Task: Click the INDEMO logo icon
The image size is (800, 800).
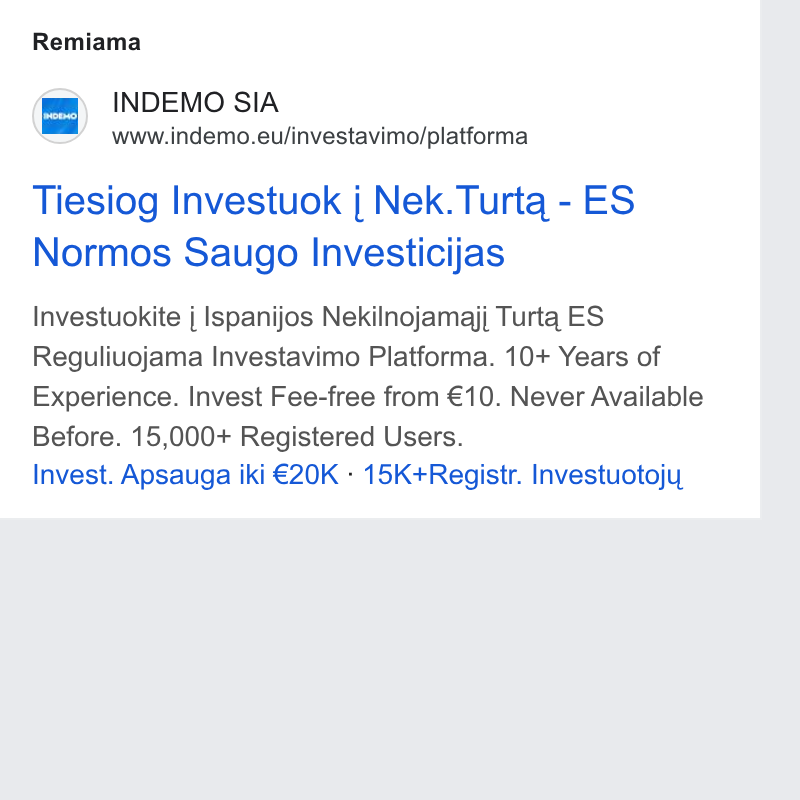Action: pyautogui.click(x=60, y=116)
